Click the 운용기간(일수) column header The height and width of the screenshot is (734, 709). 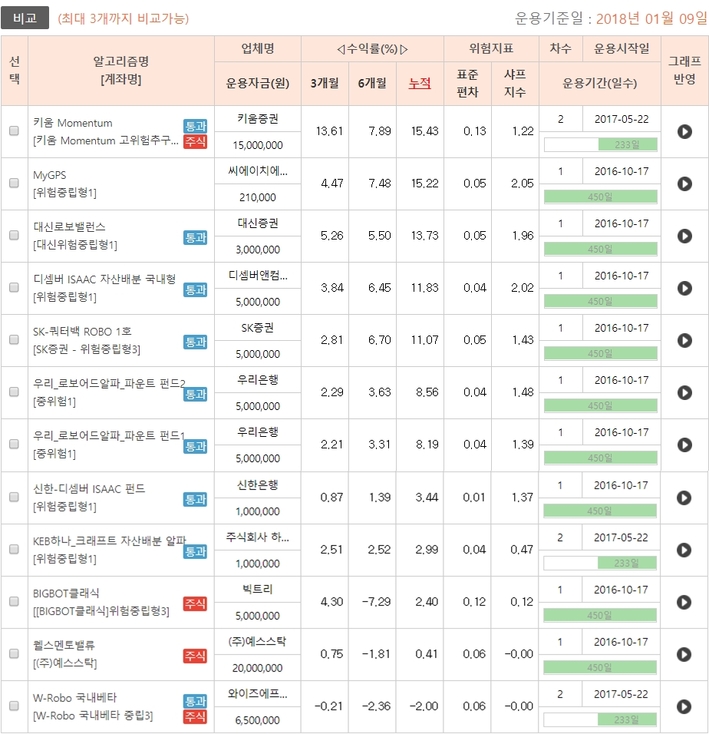pos(599,83)
